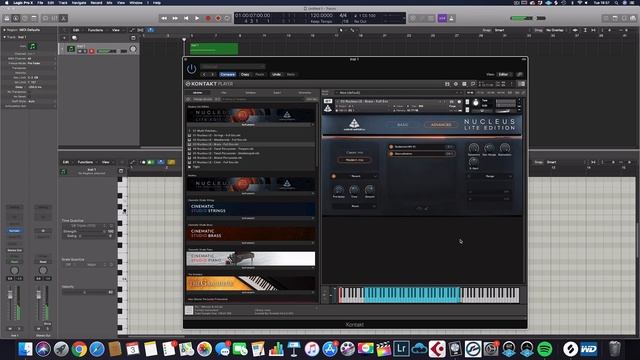Click the Modern mix button

[x=354, y=160]
